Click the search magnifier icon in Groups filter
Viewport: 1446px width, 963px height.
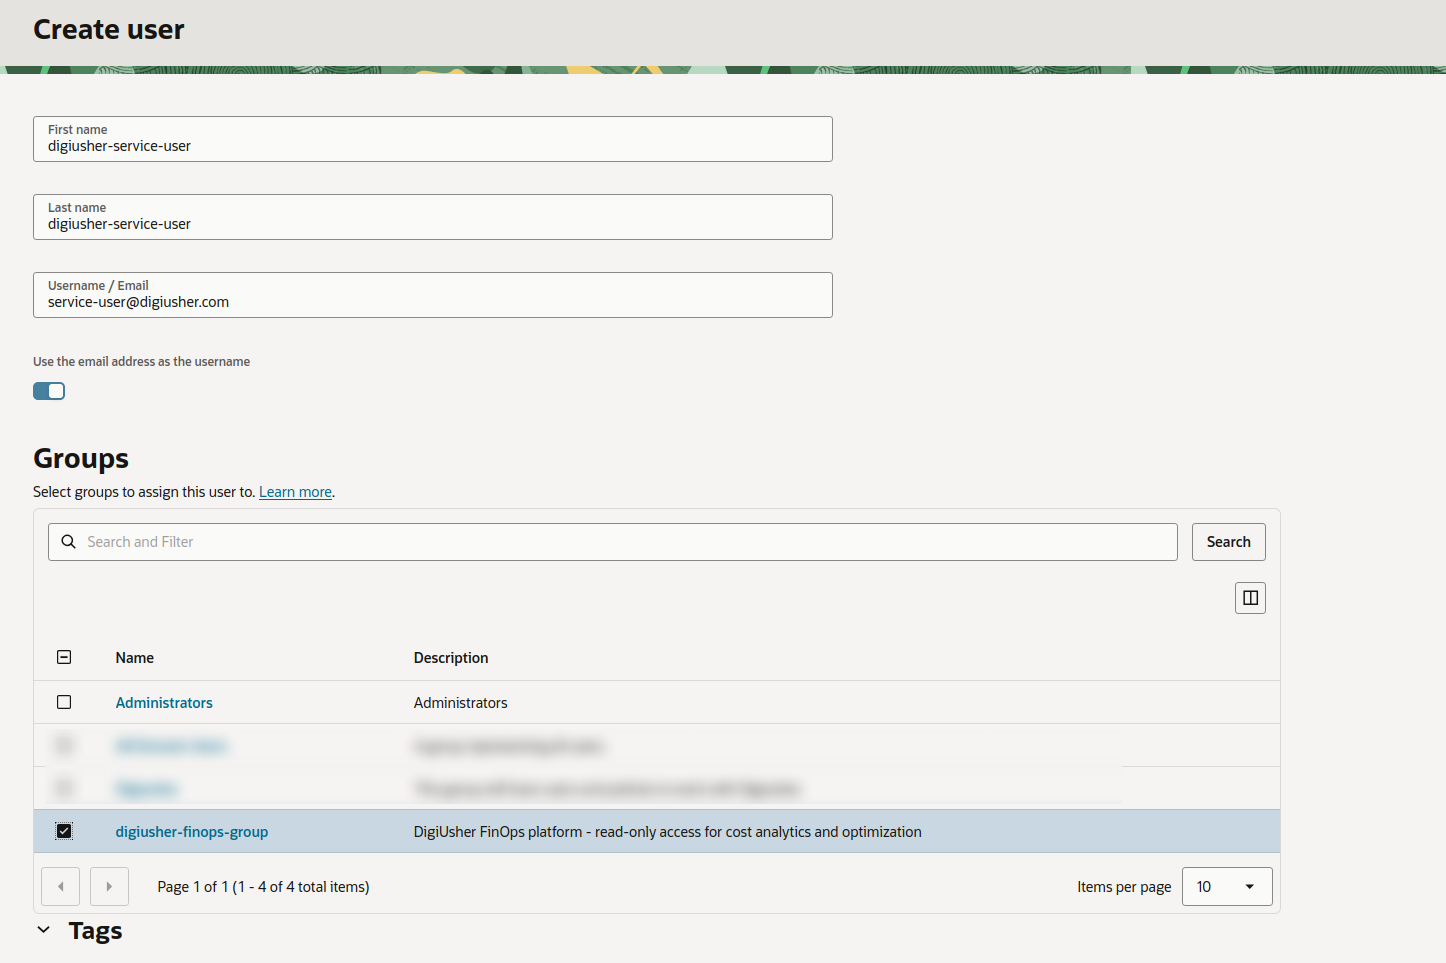point(68,541)
